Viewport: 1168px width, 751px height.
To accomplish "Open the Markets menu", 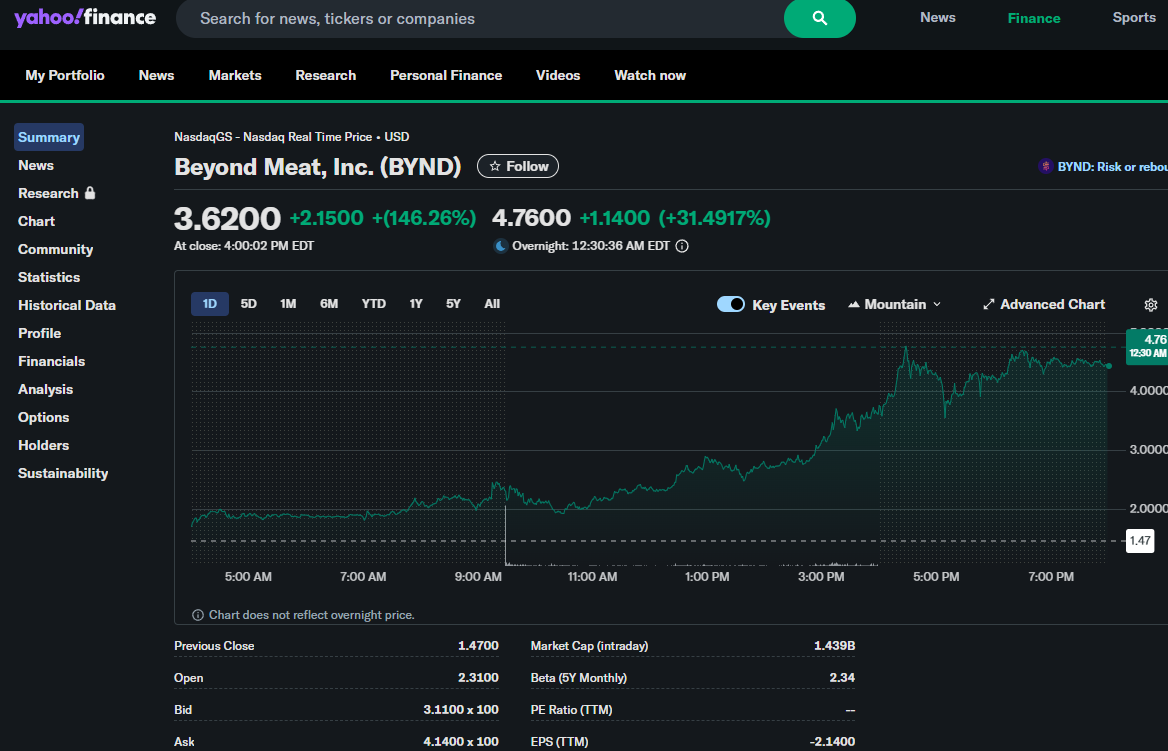I will tap(235, 75).
